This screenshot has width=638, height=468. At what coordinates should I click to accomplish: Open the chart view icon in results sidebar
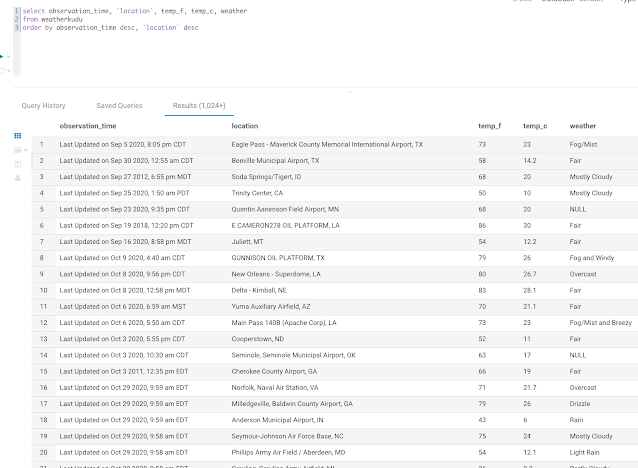pyautogui.click(x=15, y=149)
